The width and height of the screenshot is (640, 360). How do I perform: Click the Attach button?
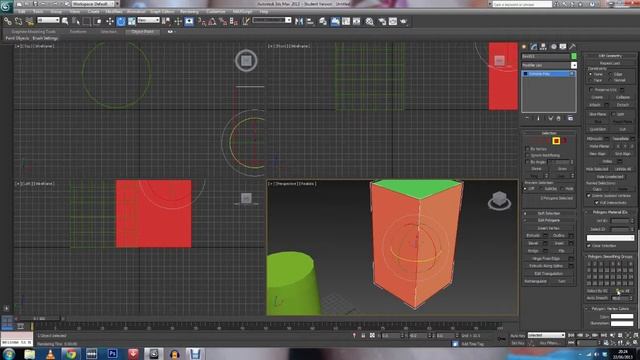click(x=596, y=105)
